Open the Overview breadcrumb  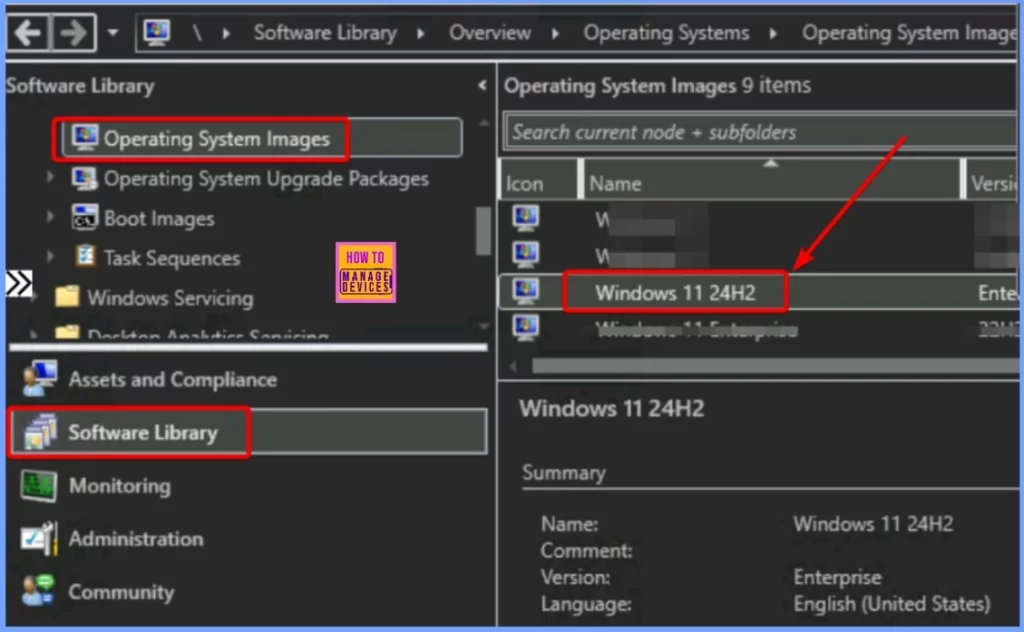489,33
